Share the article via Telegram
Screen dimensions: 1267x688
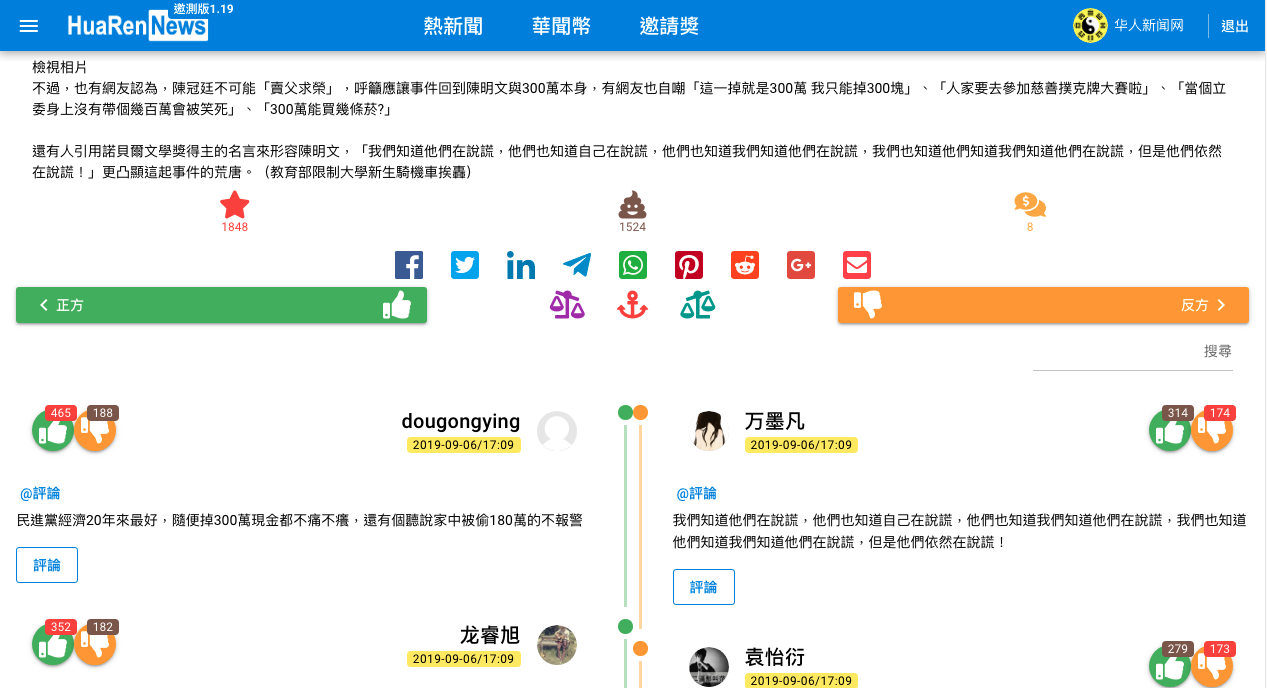click(x=576, y=265)
